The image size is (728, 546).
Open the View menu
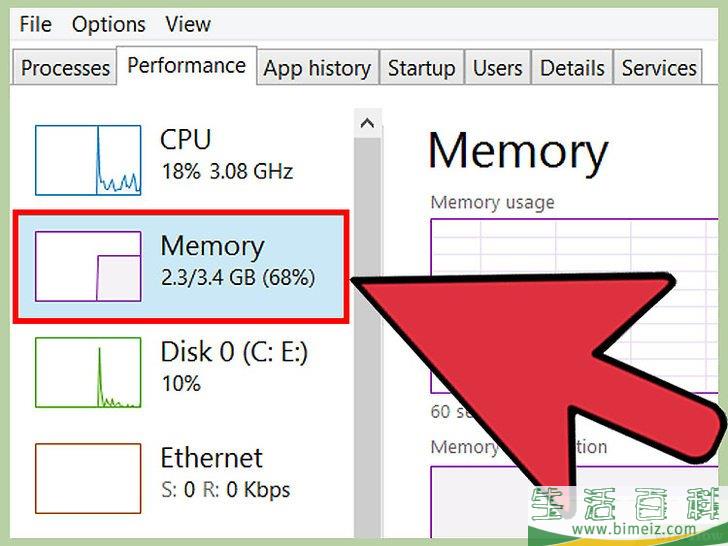coord(188,24)
